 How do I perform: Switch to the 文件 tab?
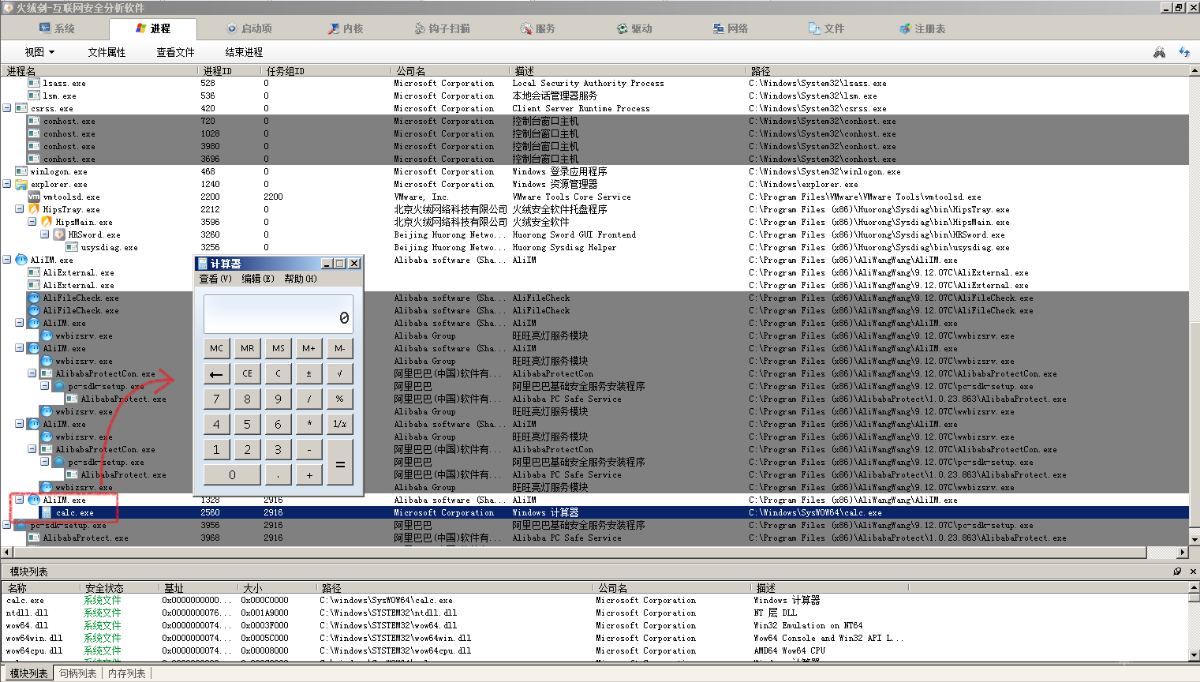[826, 29]
